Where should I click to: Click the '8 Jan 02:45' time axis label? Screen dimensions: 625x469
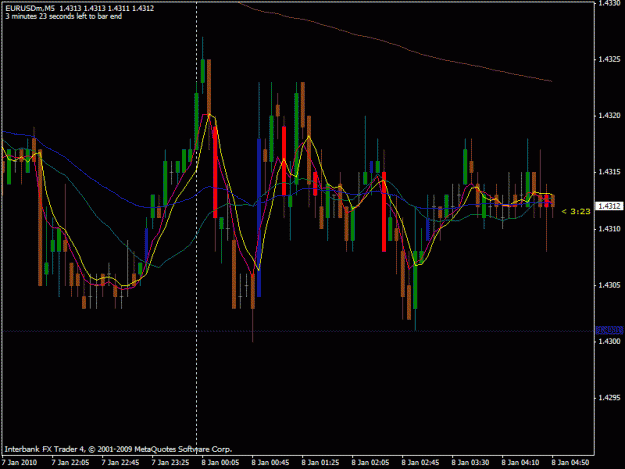tap(421, 463)
